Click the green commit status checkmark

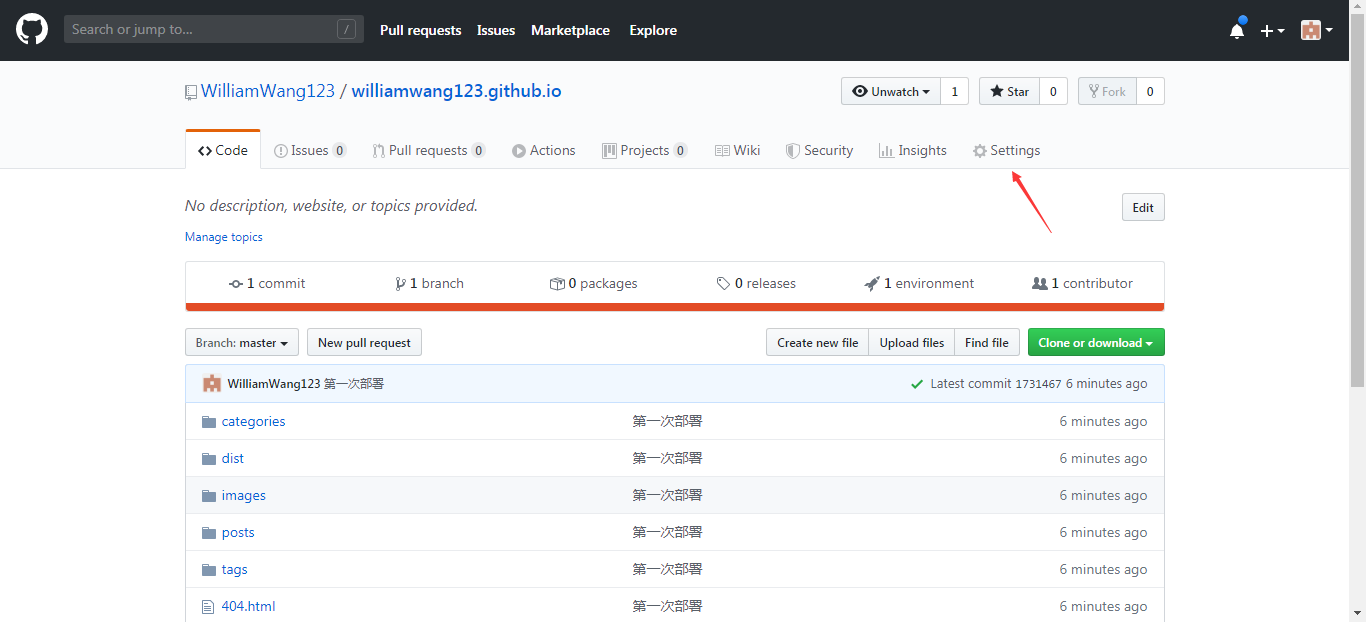[x=917, y=384]
